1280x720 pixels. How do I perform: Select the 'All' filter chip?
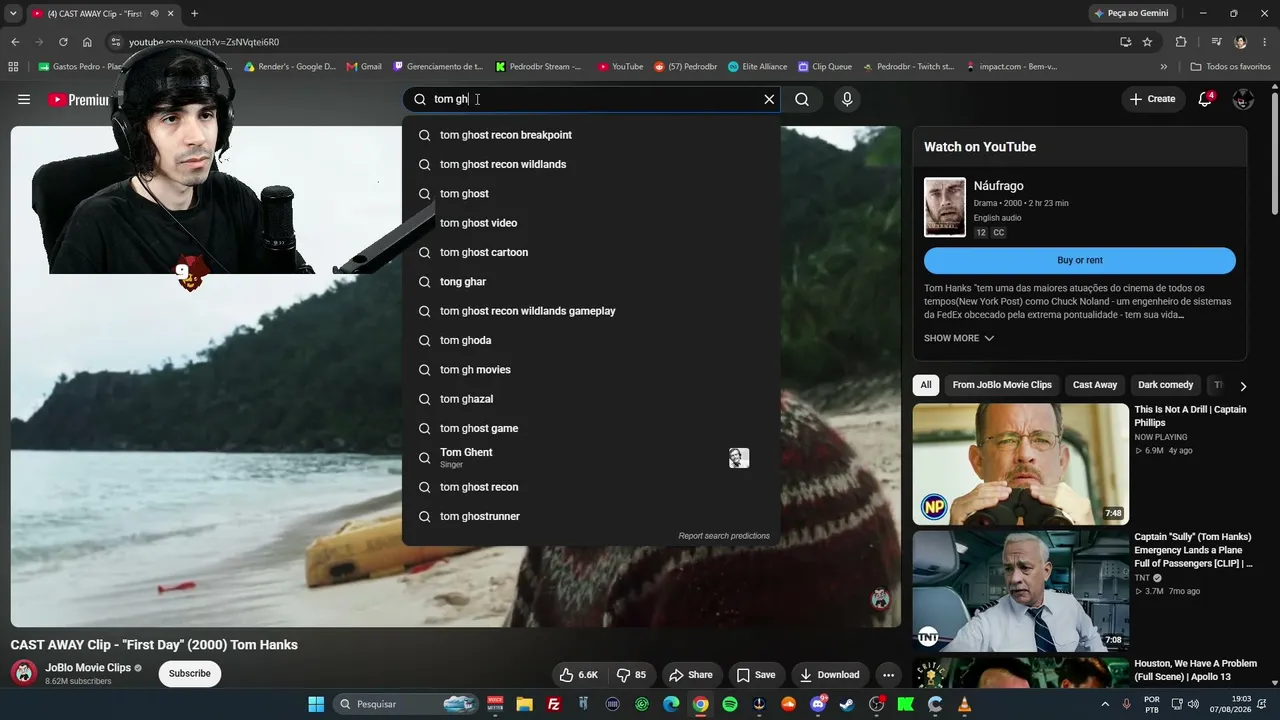click(x=926, y=385)
